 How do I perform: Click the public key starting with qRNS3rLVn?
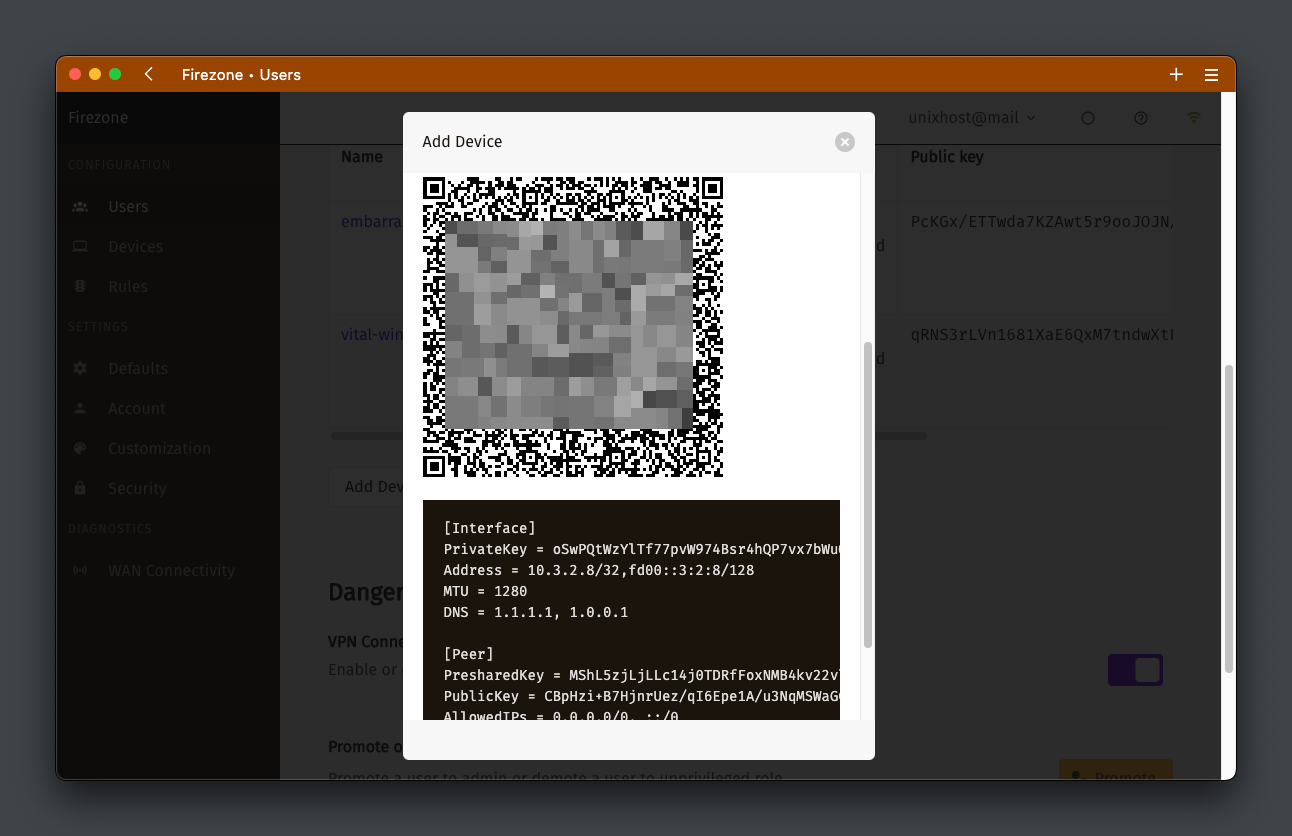tap(1041, 335)
